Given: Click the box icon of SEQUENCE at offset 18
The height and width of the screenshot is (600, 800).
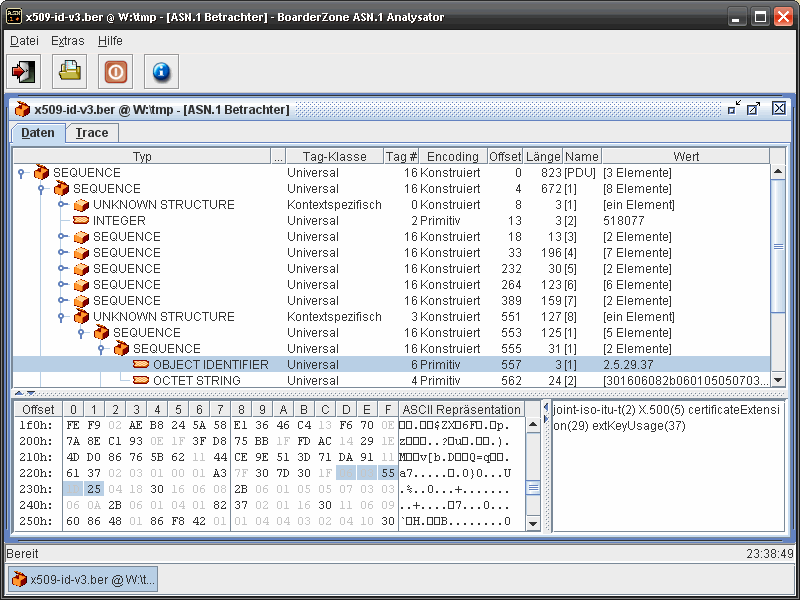Looking at the screenshot, I should click(x=81, y=237).
